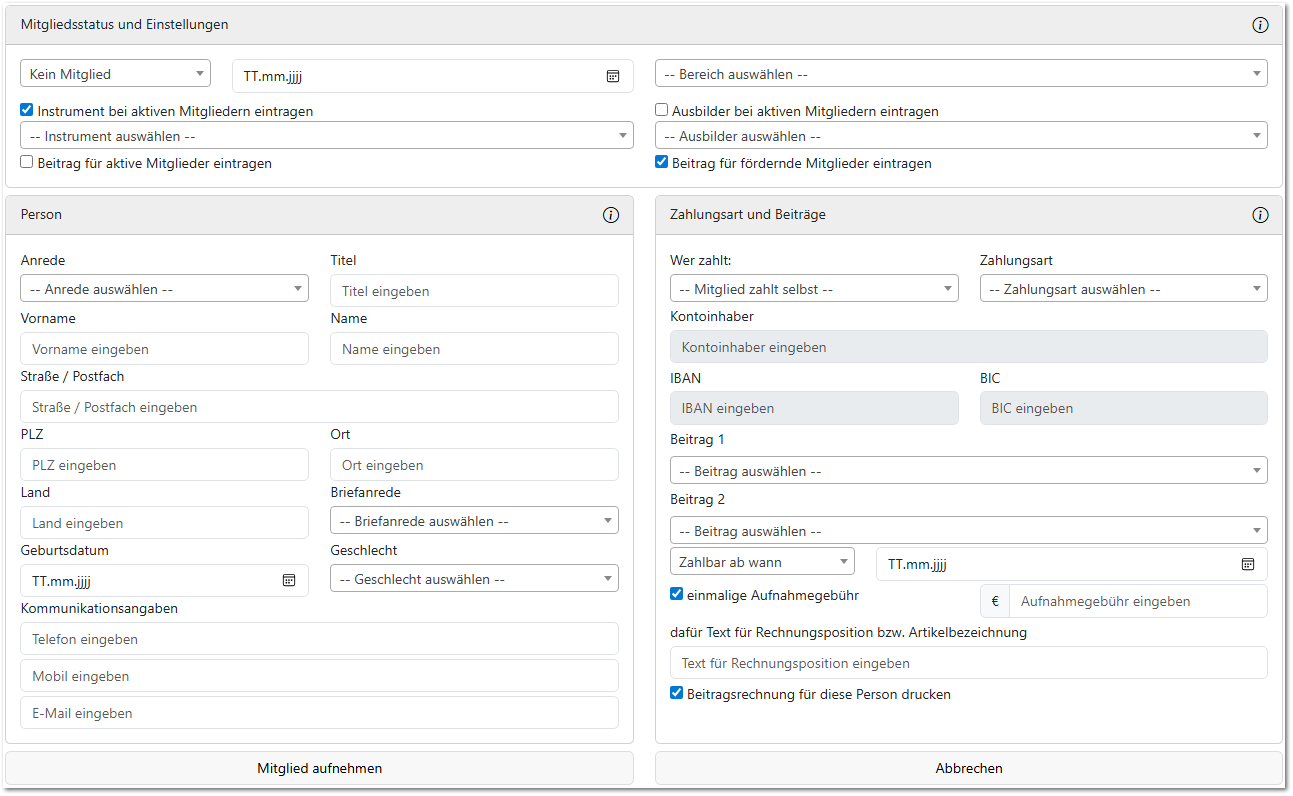The width and height of the screenshot is (1293, 796).
Task: Open calendar picker next to Zahlbar ab wann
Action: point(1248,564)
